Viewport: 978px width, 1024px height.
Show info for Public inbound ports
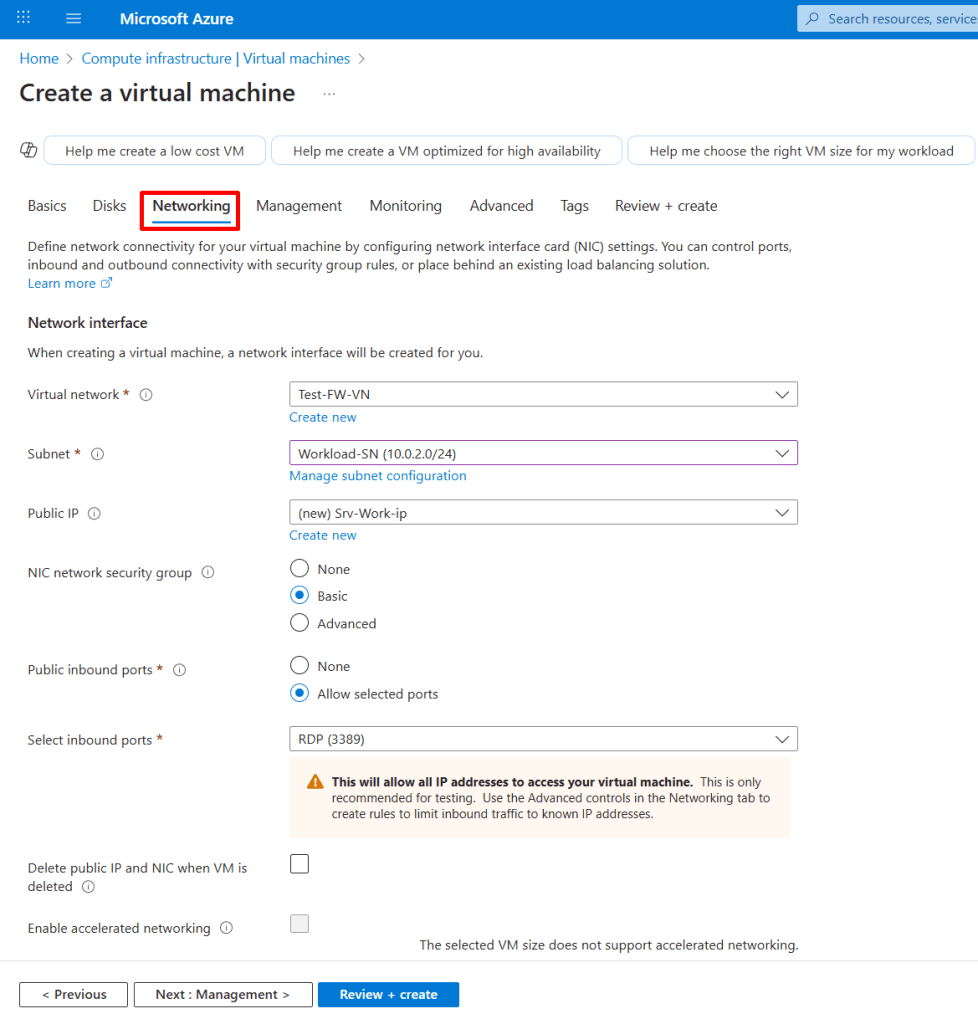click(x=180, y=670)
